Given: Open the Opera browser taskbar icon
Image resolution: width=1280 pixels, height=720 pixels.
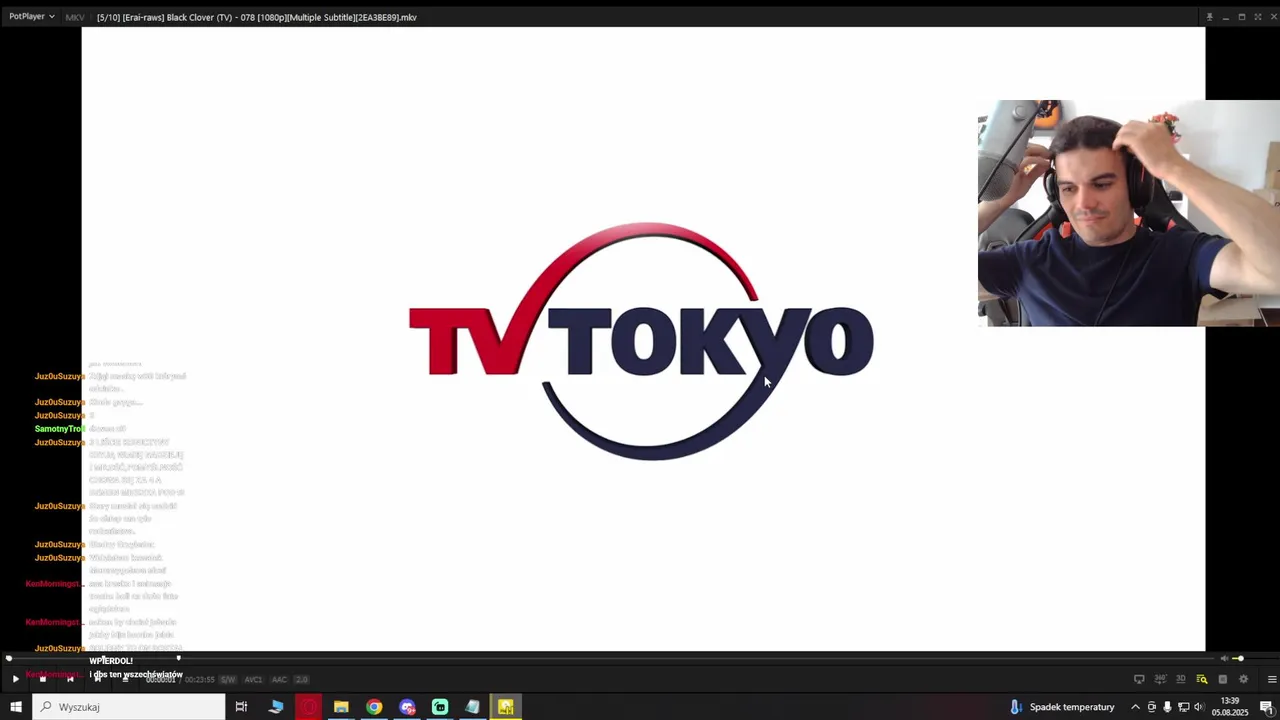Looking at the screenshot, I should [x=308, y=707].
